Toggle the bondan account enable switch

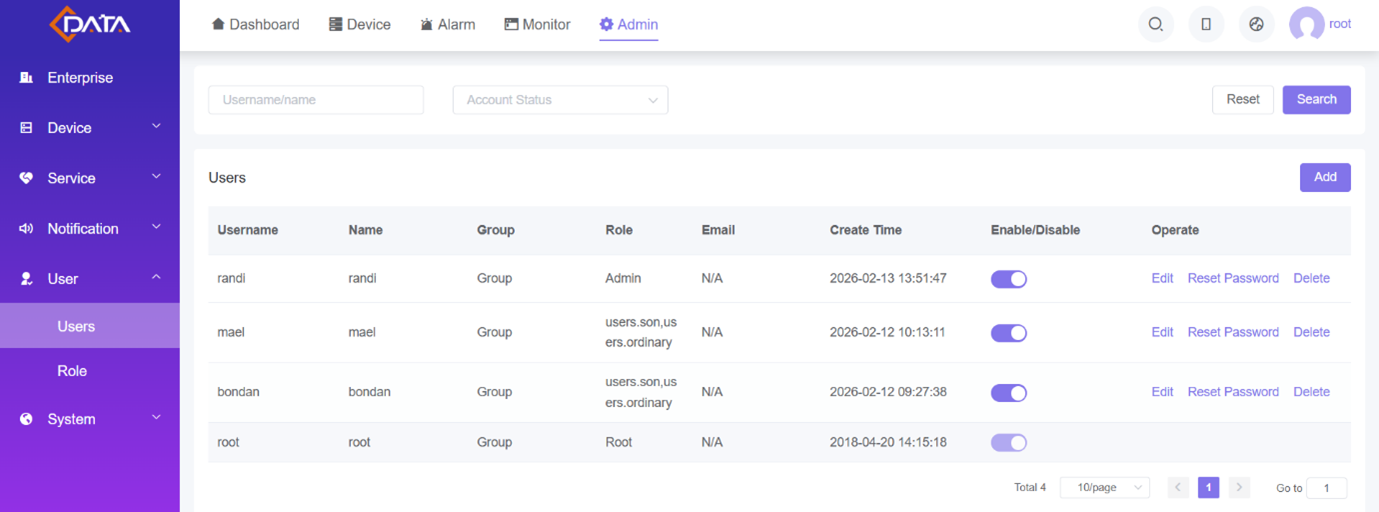tap(1008, 393)
